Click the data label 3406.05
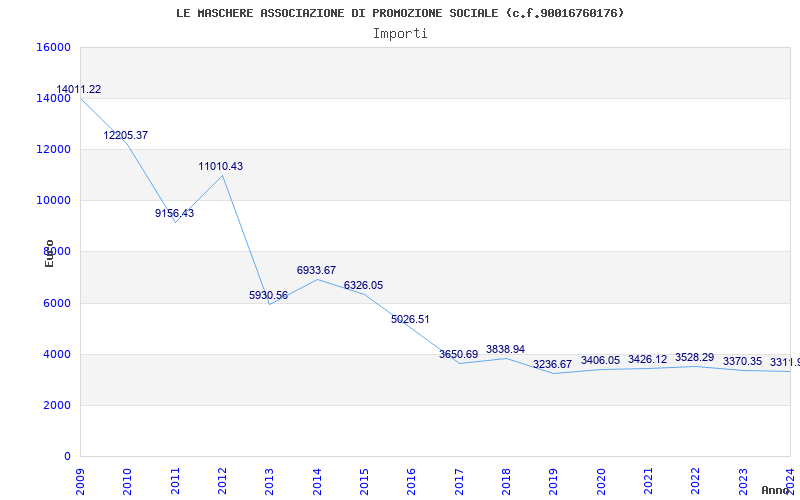This screenshot has height=500, width=800. [x=601, y=361]
